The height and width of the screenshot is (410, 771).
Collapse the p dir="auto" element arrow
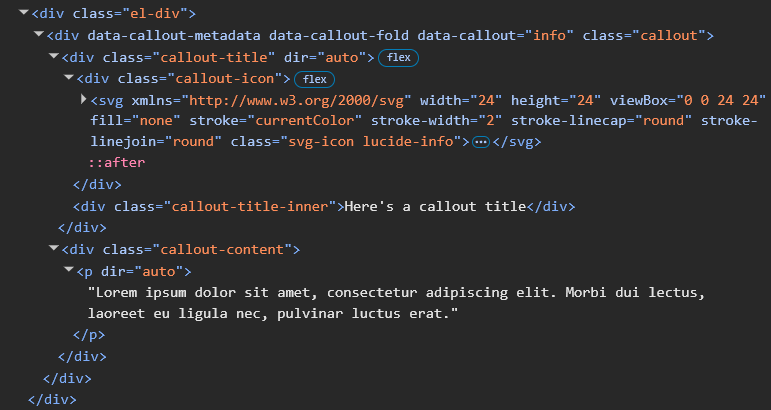68,271
